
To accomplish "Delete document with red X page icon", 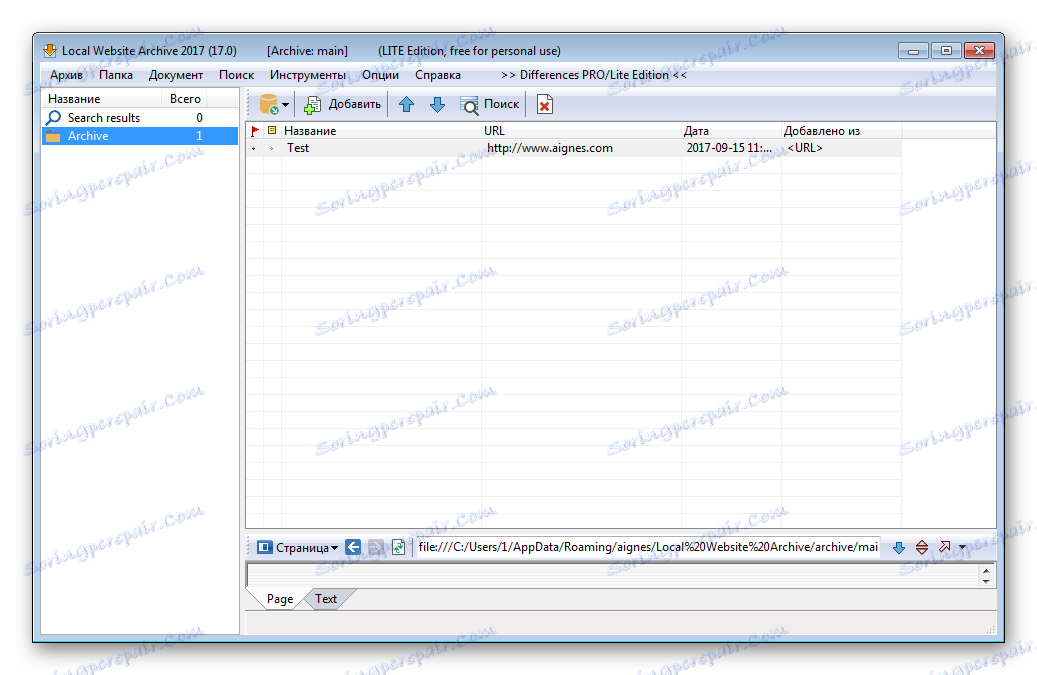I will pyautogui.click(x=544, y=104).
